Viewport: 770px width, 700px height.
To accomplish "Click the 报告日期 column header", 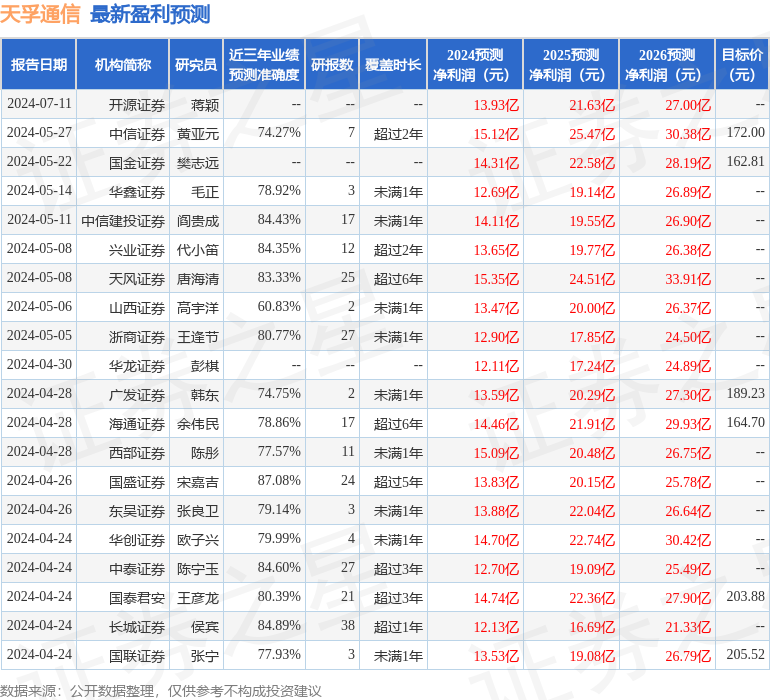I will [38, 64].
